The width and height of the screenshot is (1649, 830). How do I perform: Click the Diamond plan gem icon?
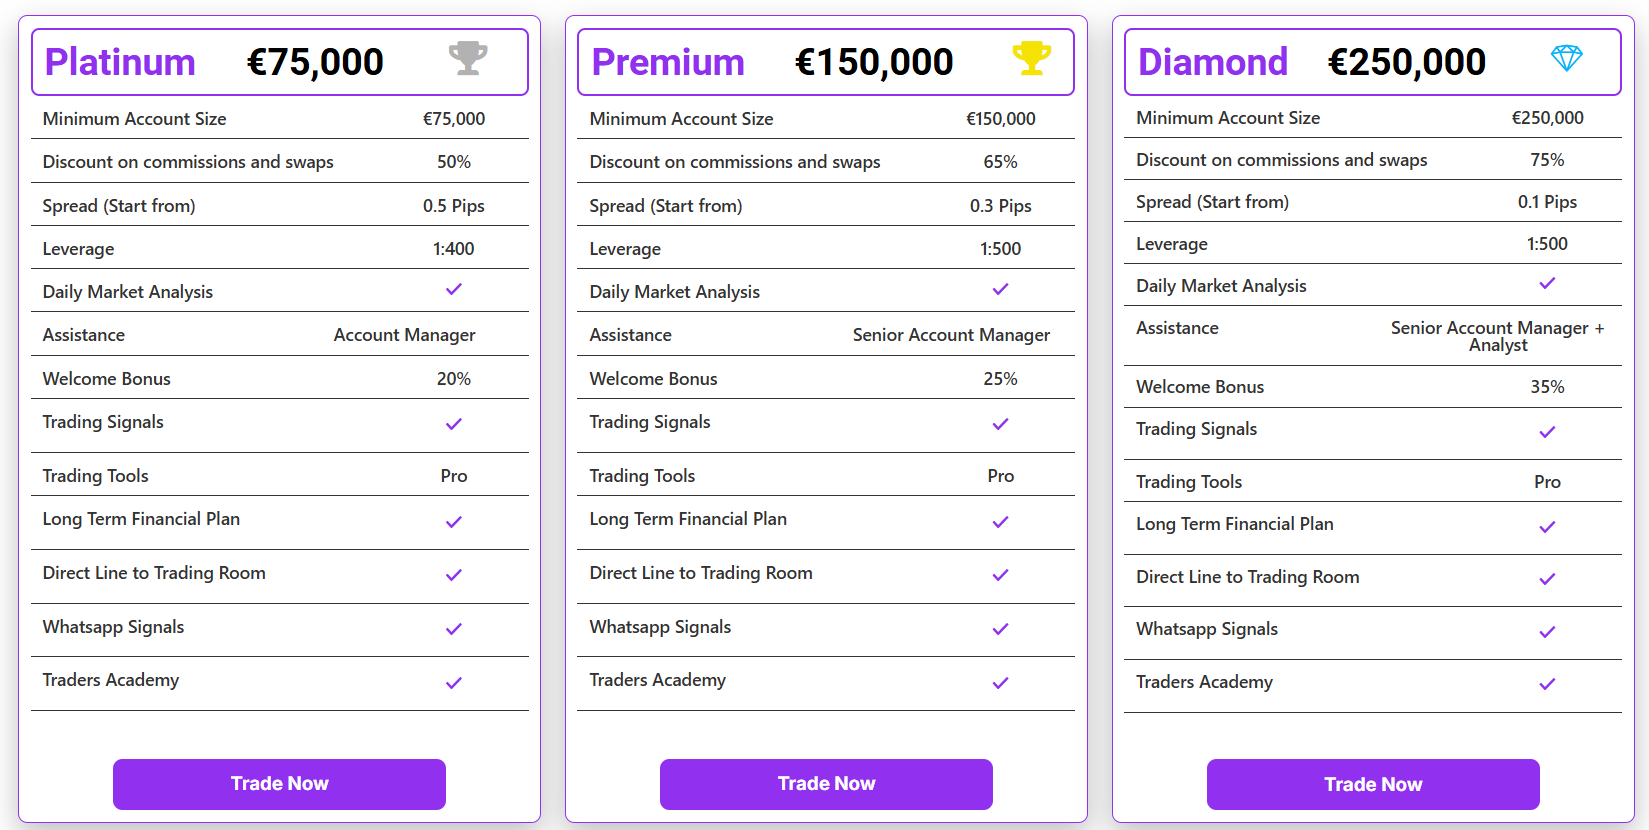[x=1566, y=58]
